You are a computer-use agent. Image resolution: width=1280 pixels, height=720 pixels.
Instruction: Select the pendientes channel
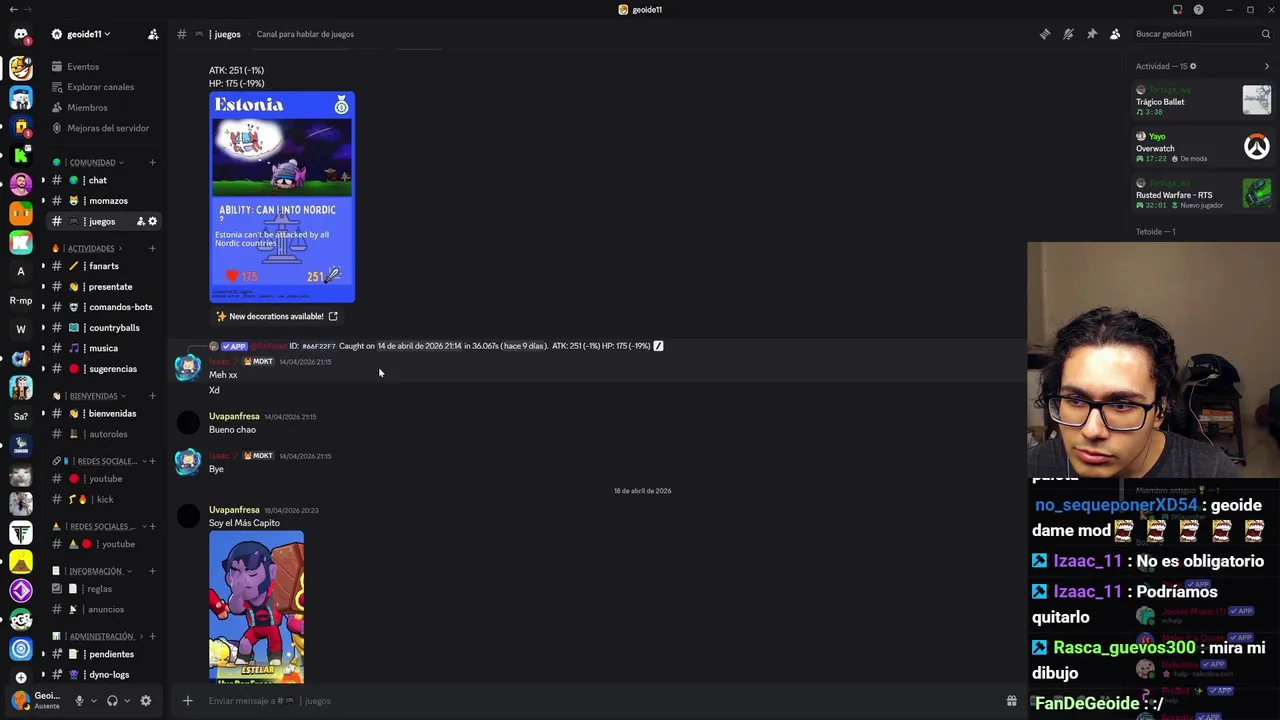(103, 654)
